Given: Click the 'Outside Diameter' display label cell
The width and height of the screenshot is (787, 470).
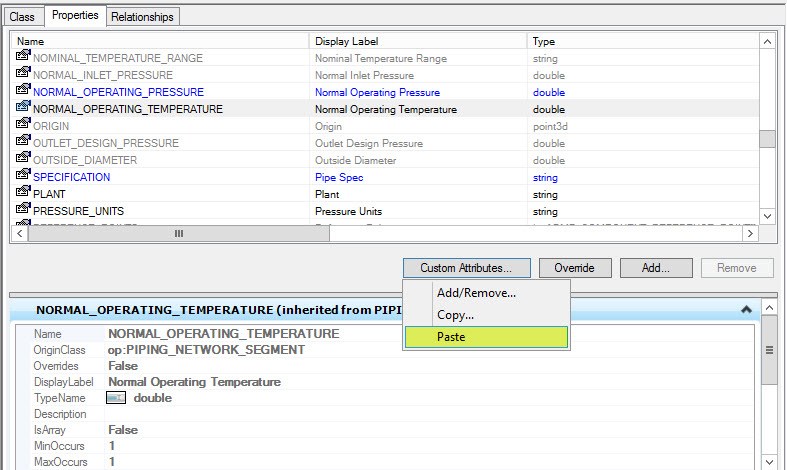Looking at the screenshot, I should point(355,161).
